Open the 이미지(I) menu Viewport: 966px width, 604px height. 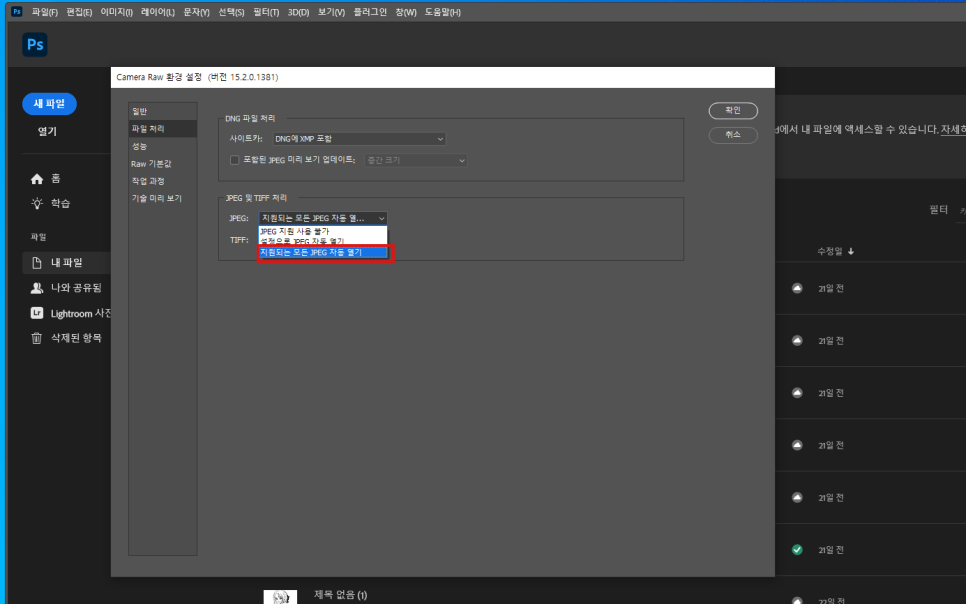coord(116,12)
